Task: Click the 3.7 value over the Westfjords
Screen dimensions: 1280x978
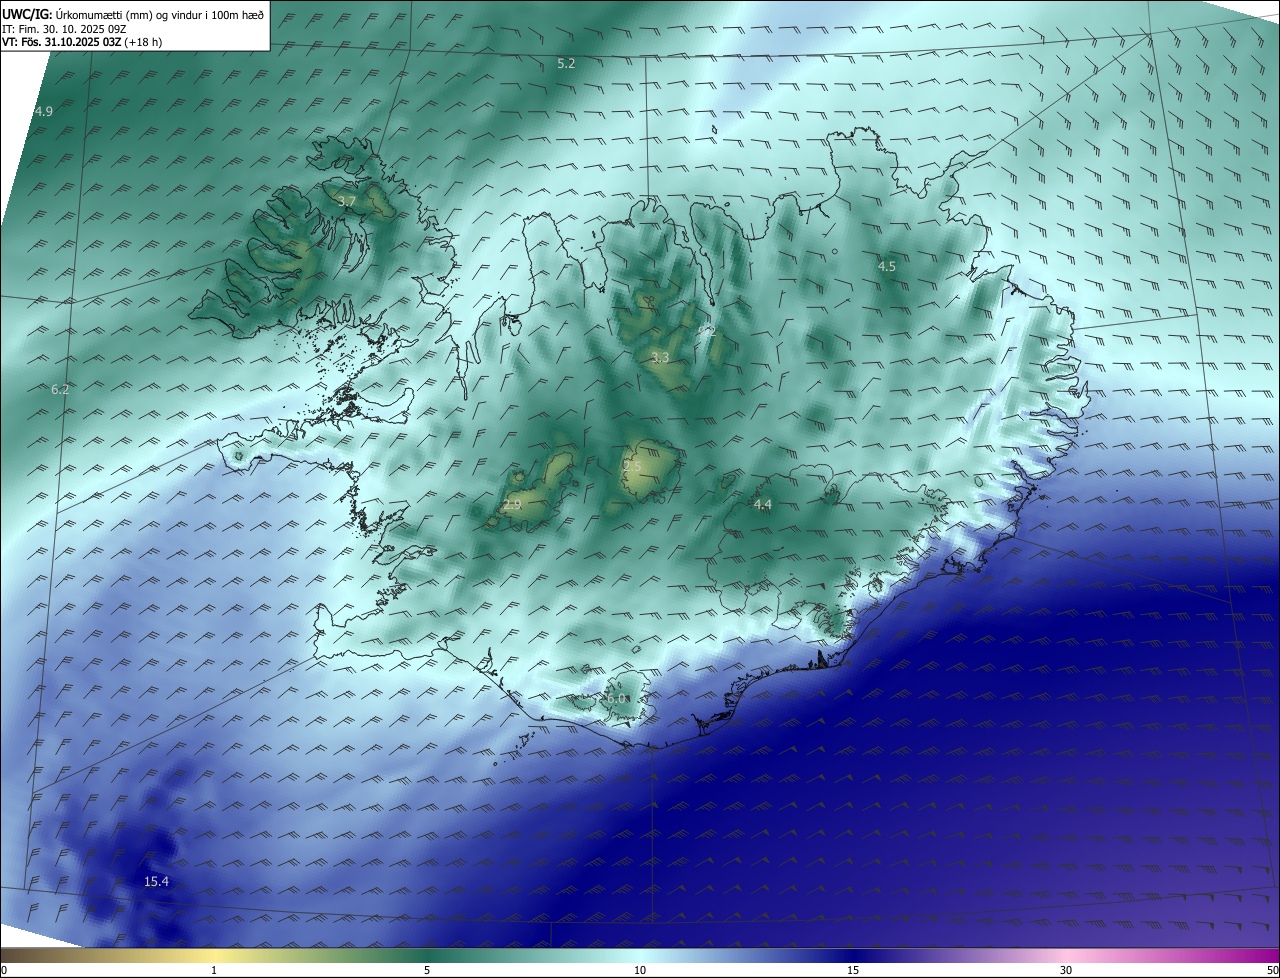Action: coord(347,201)
